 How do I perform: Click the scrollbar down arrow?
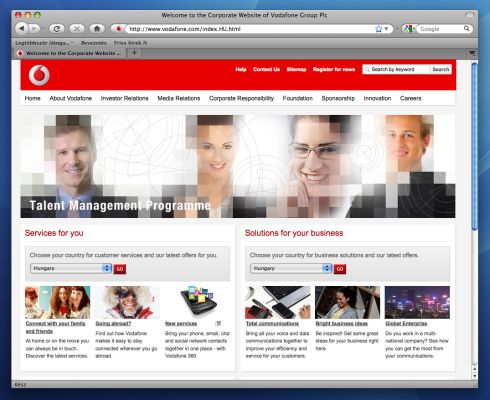click(475, 376)
